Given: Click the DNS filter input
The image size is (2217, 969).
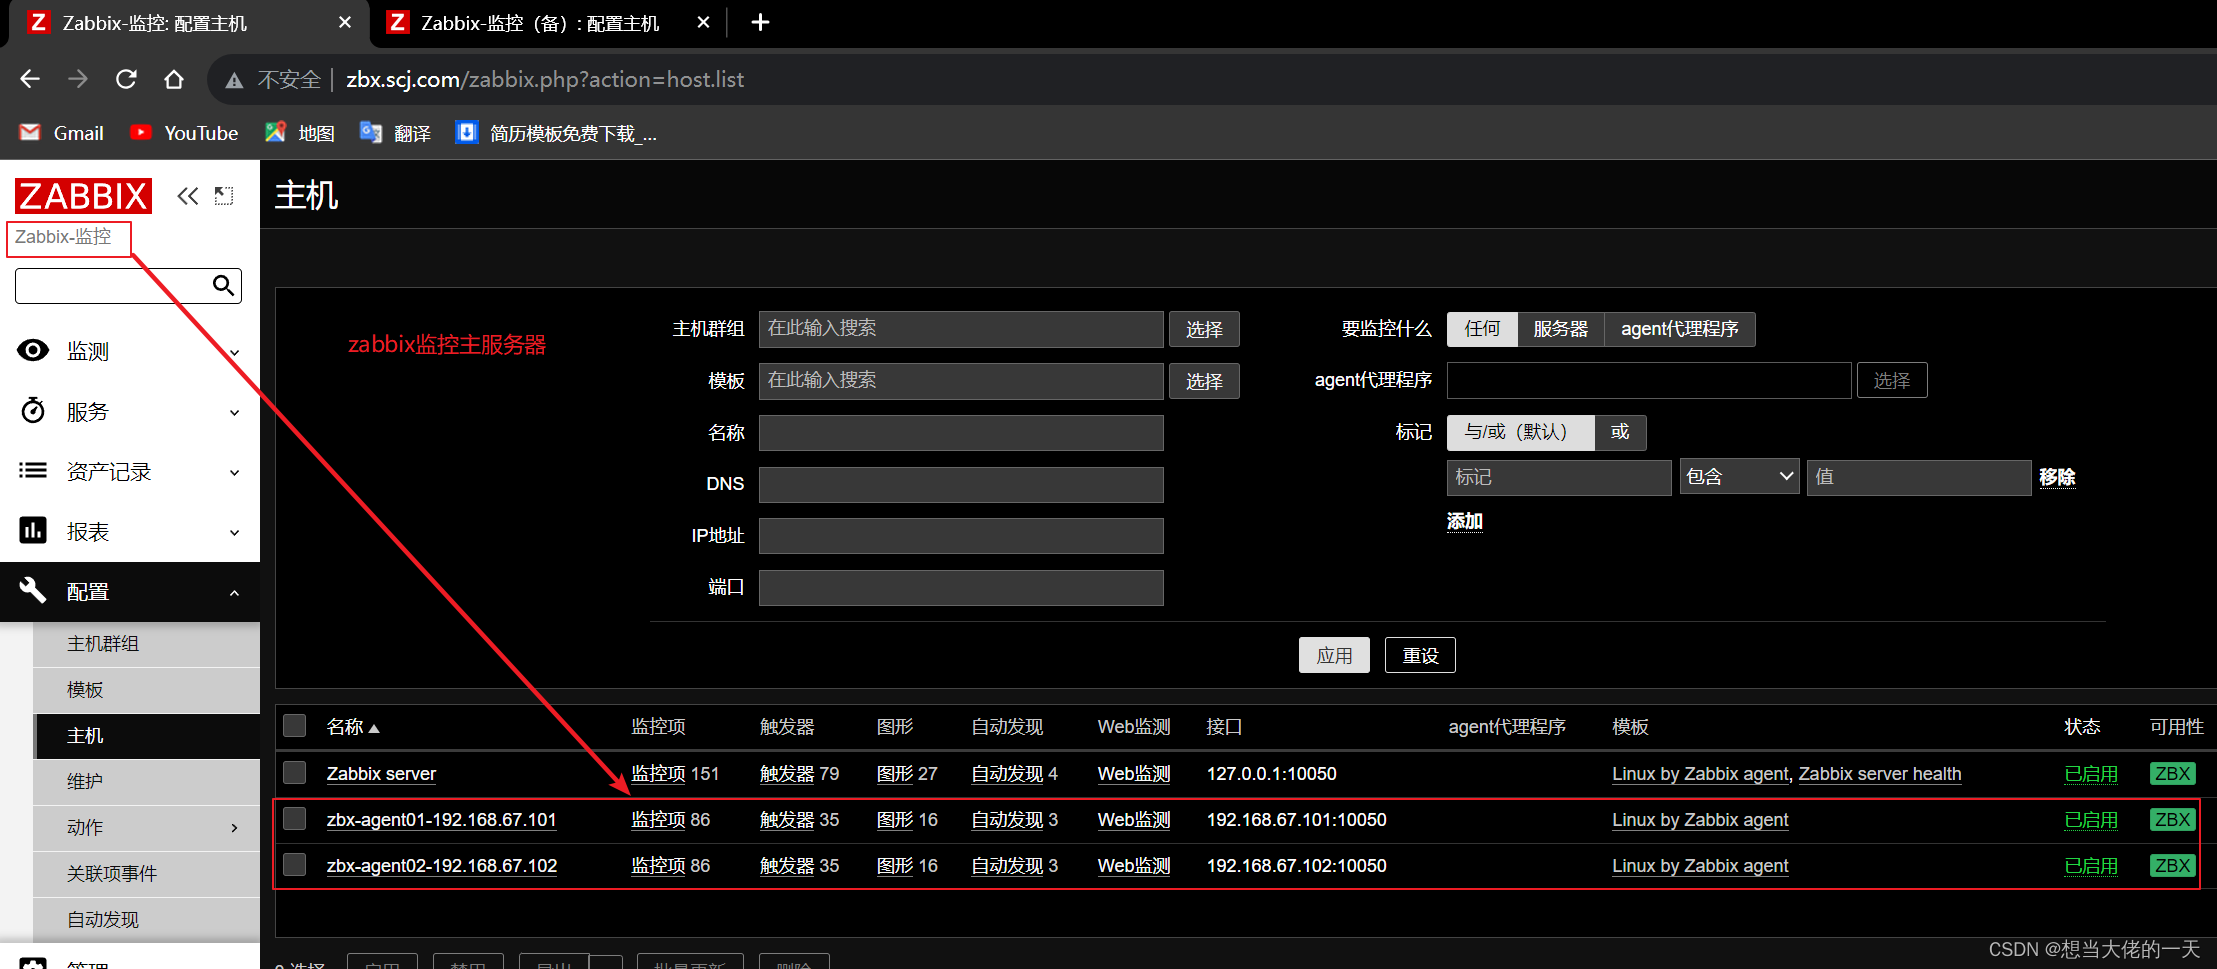Looking at the screenshot, I should (x=961, y=484).
